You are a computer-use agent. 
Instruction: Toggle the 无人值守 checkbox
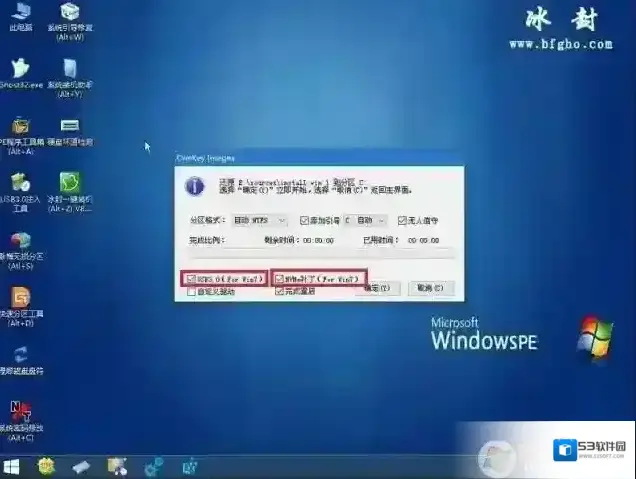(x=402, y=220)
